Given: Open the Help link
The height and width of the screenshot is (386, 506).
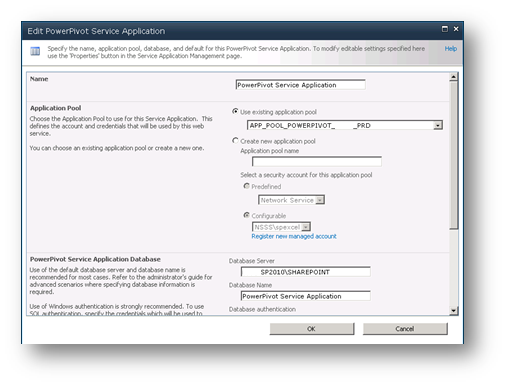Looking at the screenshot, I should pos(451,49).
